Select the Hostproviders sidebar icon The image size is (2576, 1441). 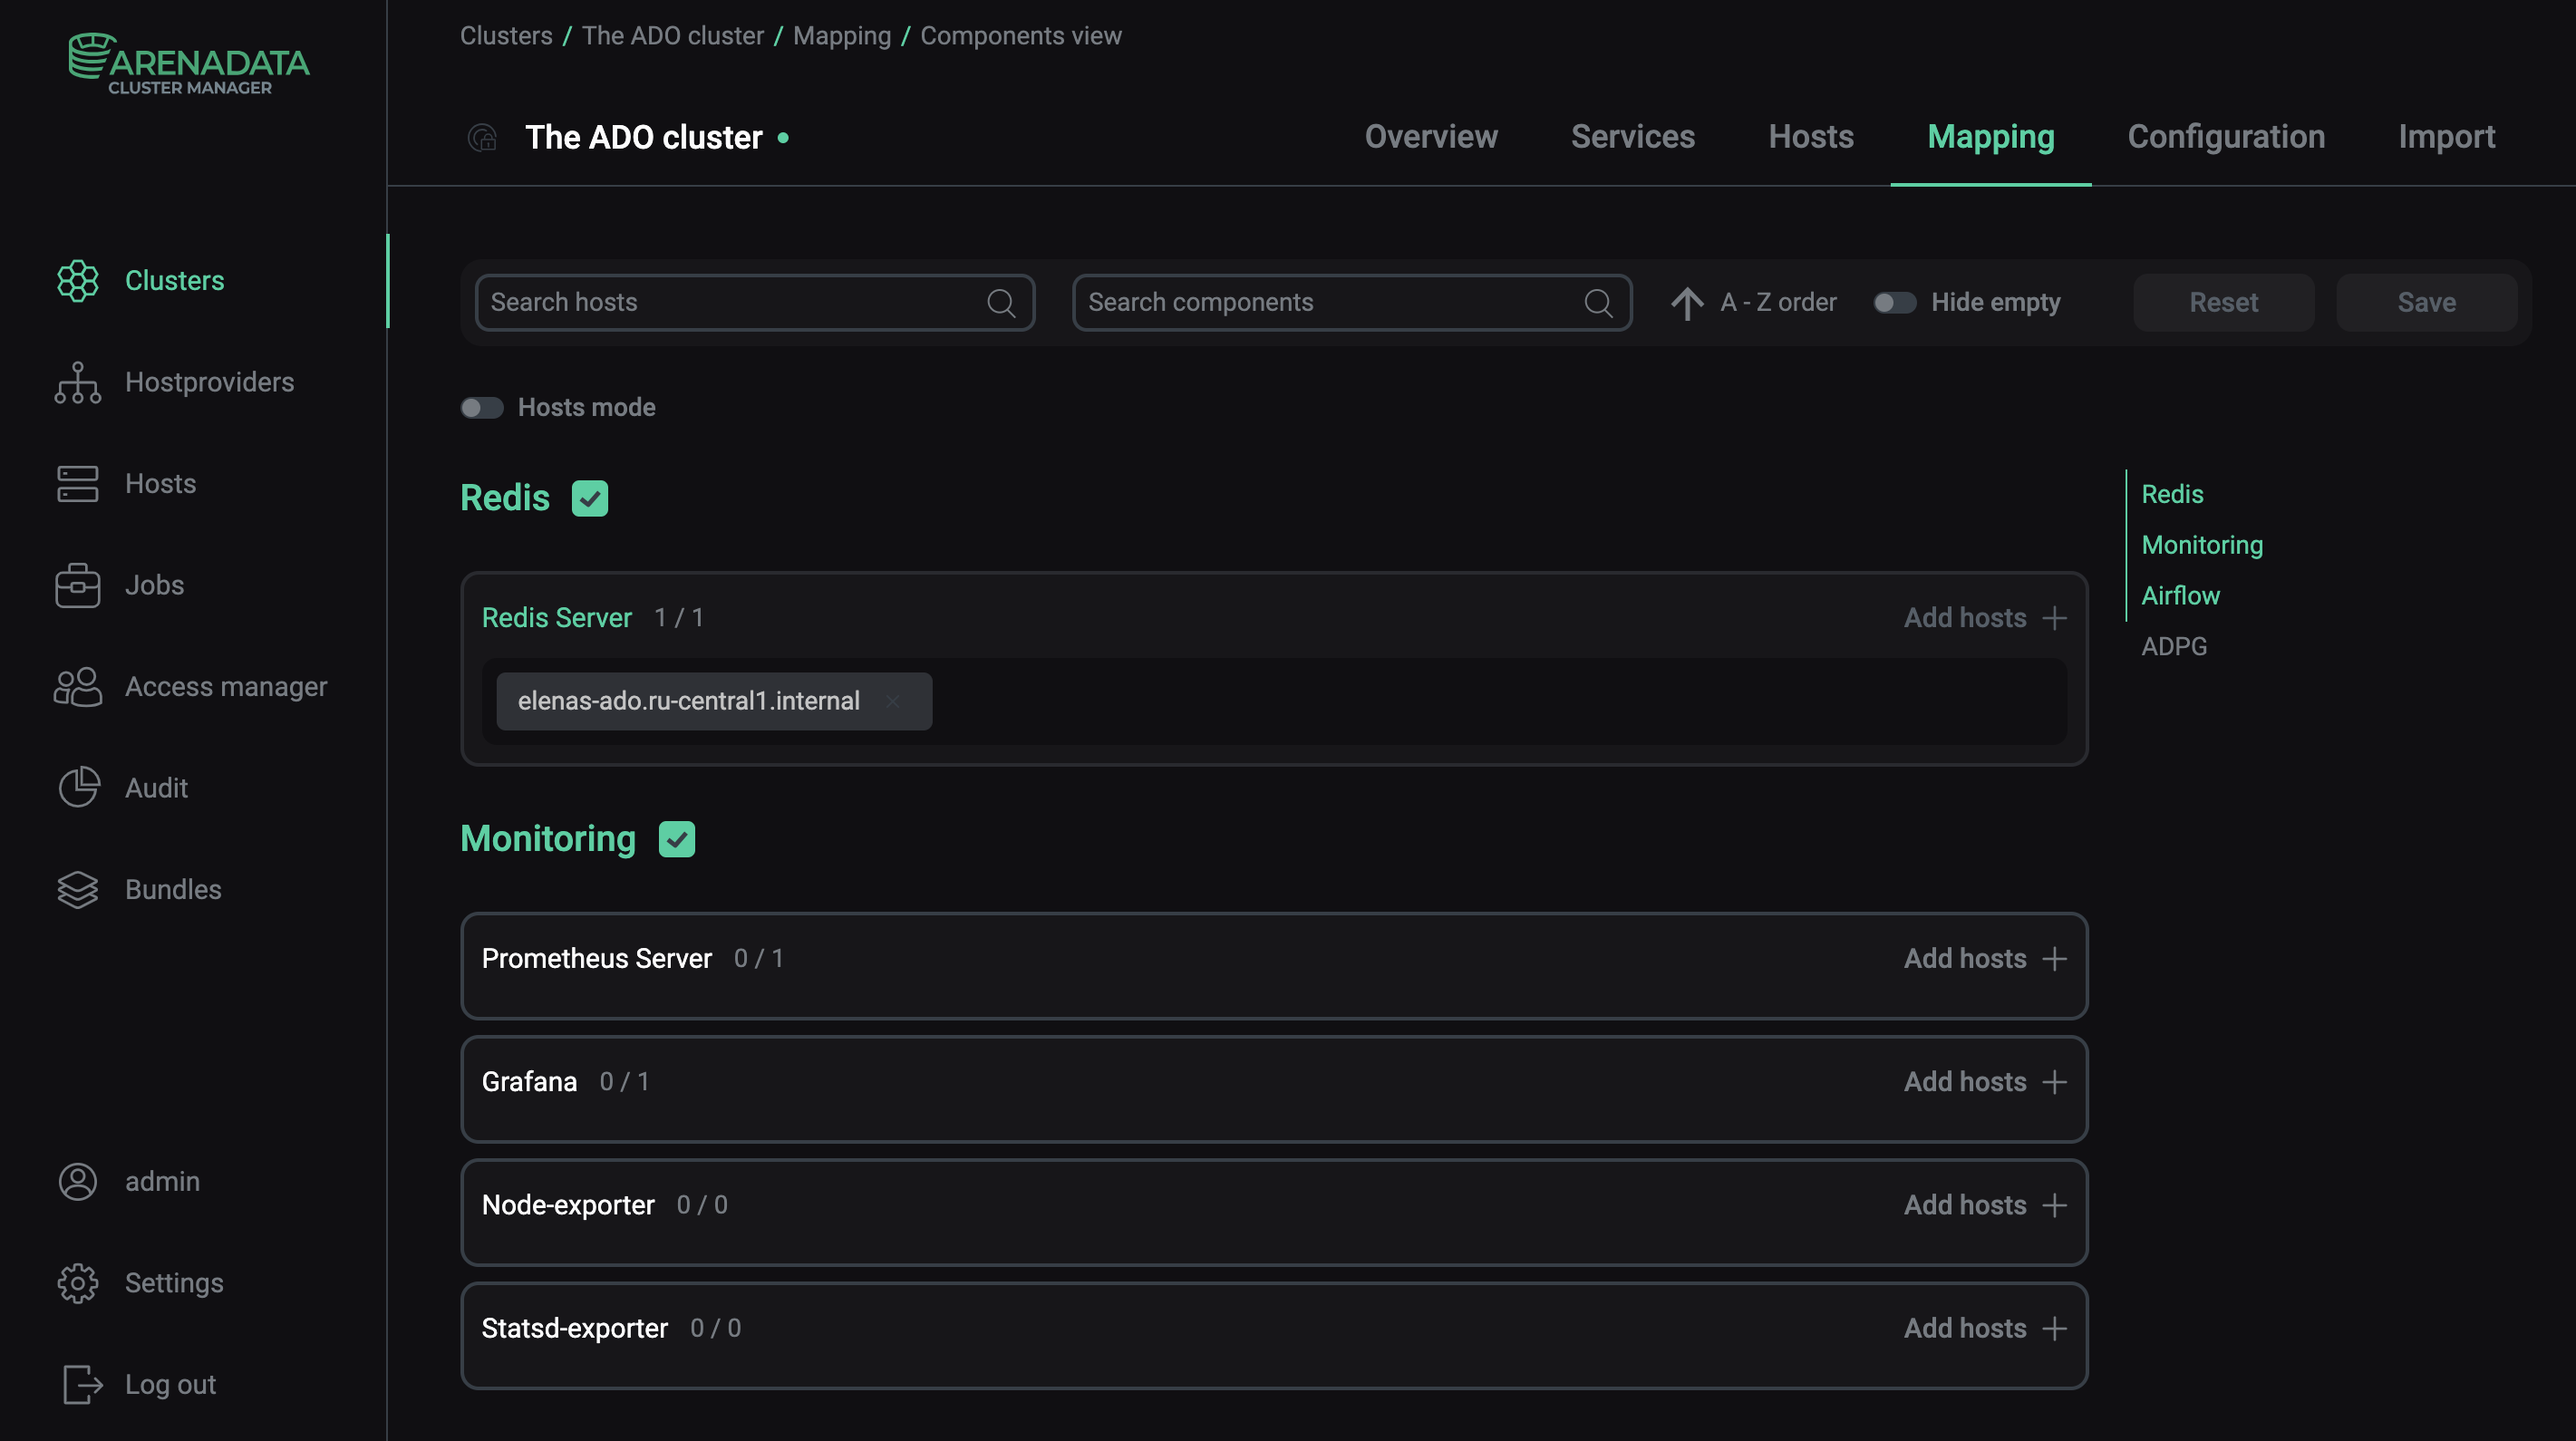(77, 383)
